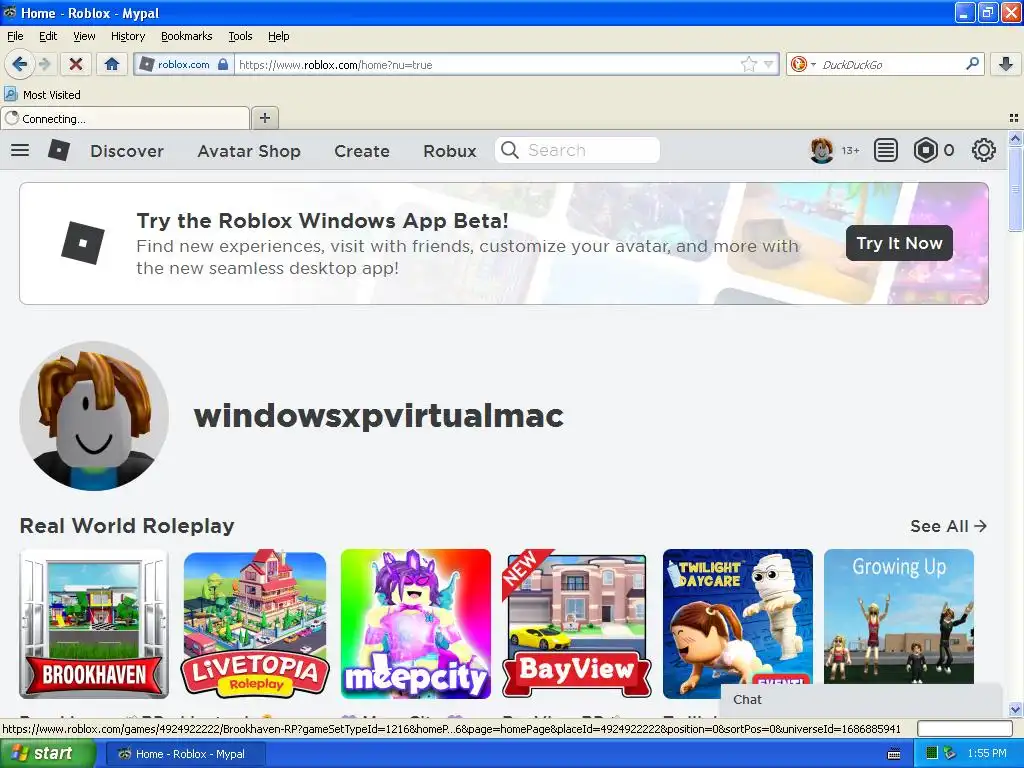Bookmark this page with the star icon
1024x768 pixels.
748,64
